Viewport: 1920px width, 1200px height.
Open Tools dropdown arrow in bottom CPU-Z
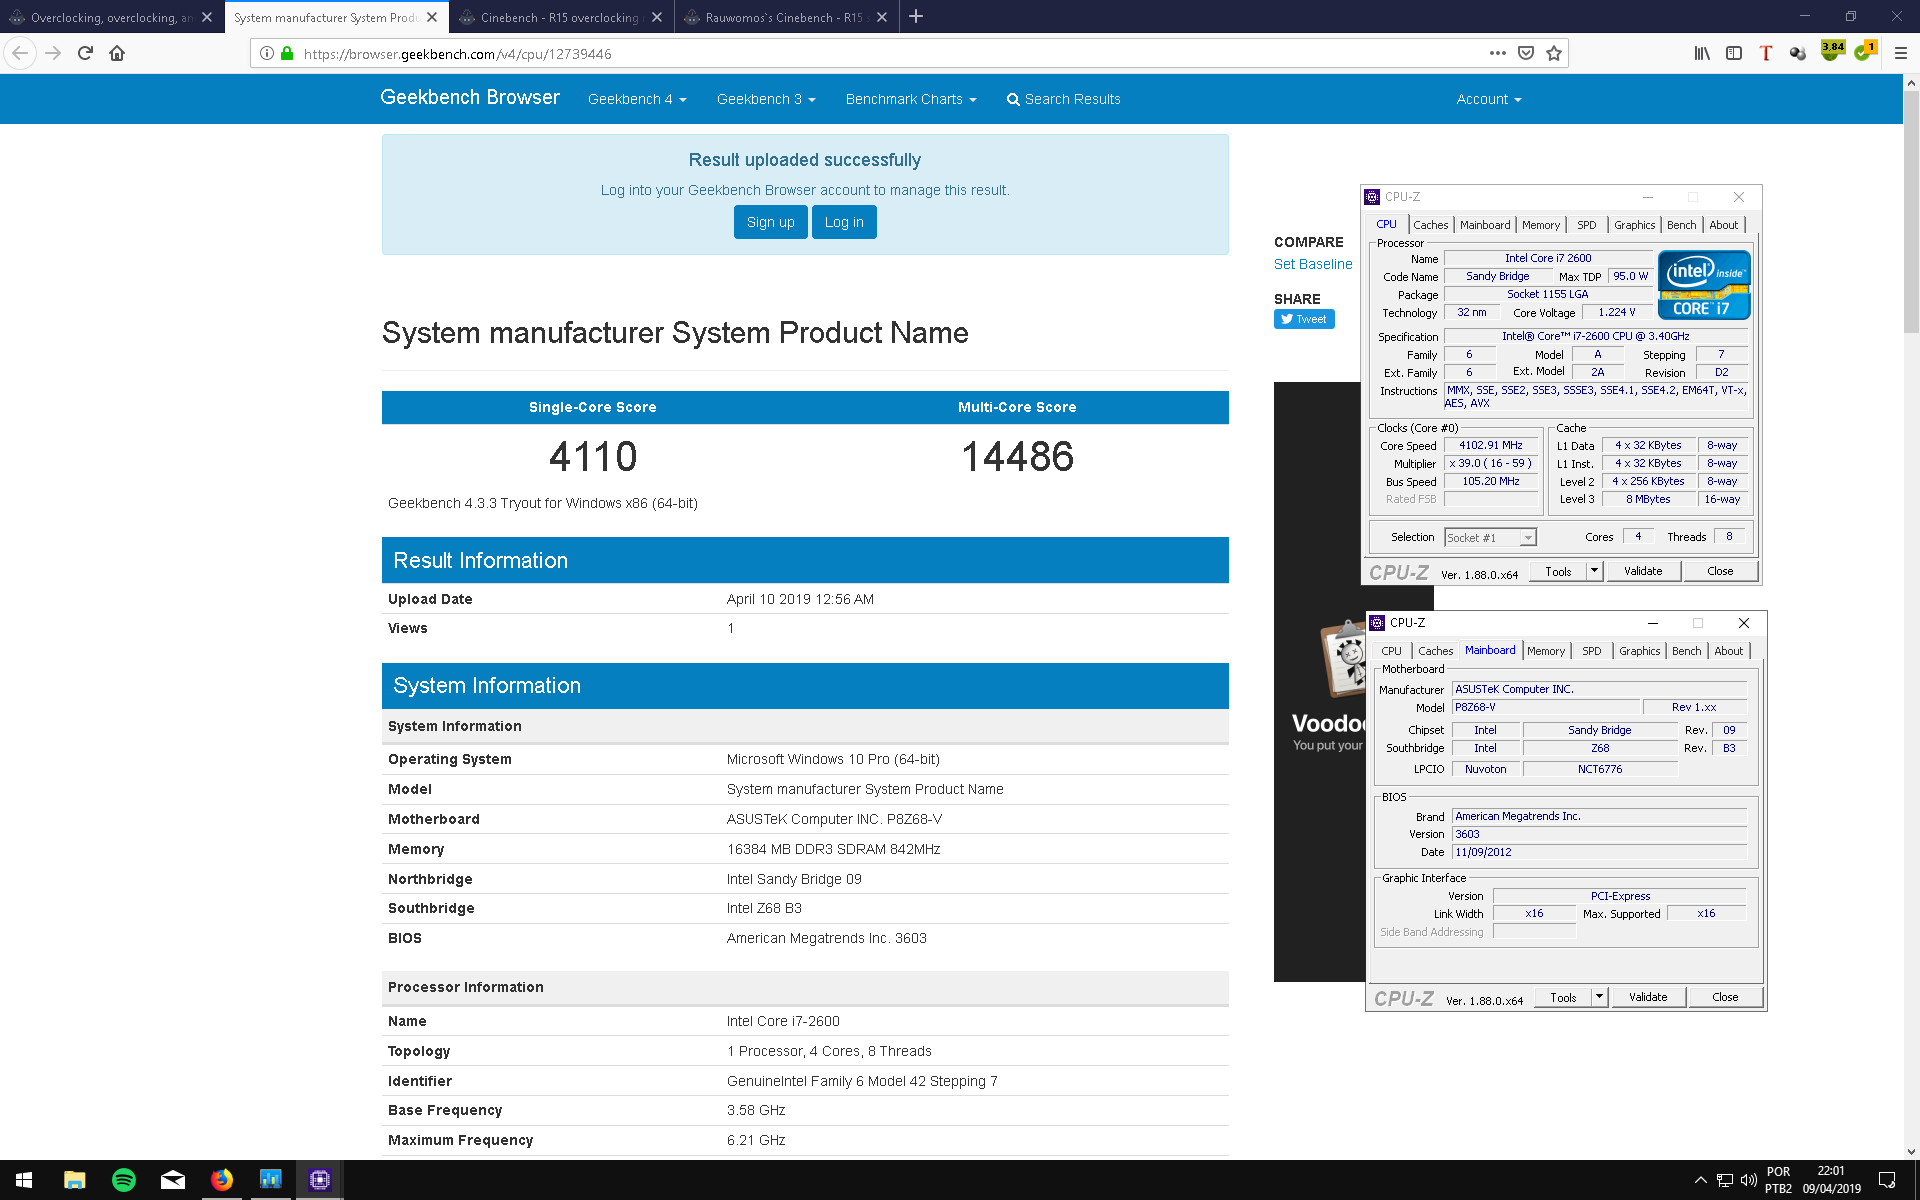pos(1600,997)
